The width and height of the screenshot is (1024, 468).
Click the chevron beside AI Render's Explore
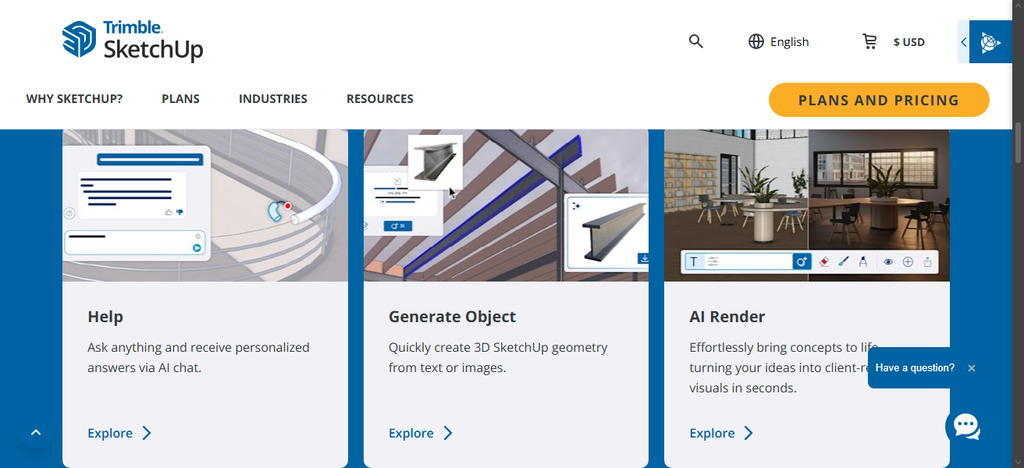[748, 433]
